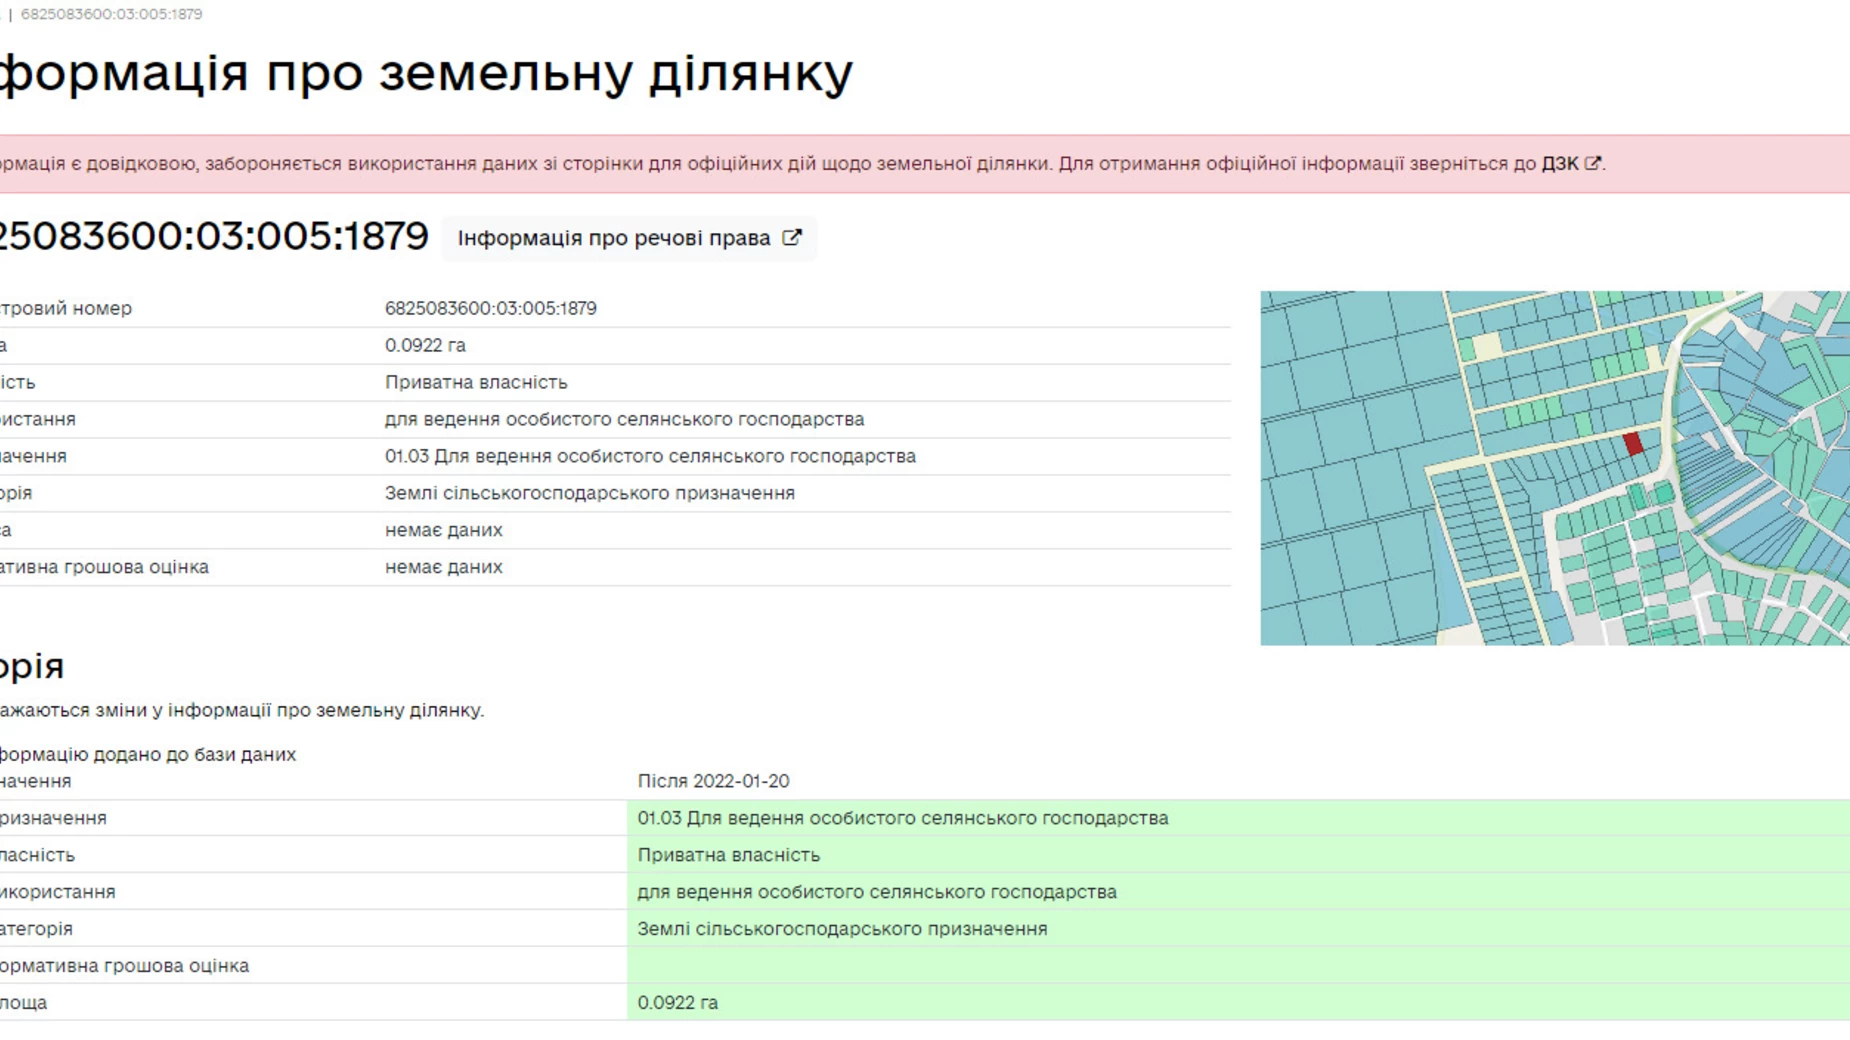The width and height of the screenshot is (1850, 1040).
Task: Open Інформація про речові права
Action: [614, 238]
